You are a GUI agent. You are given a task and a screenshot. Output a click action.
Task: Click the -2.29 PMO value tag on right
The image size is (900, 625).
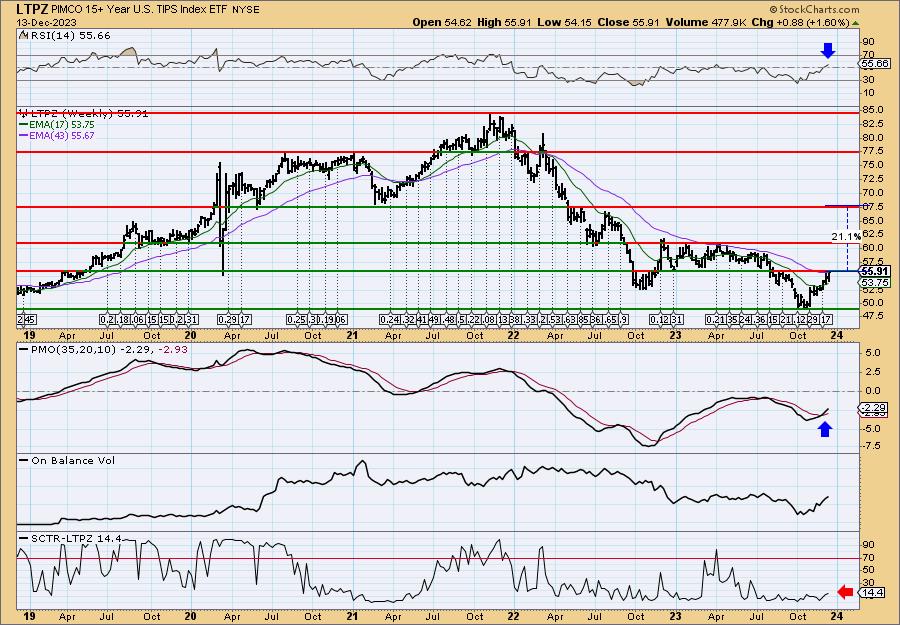(x=873, y=408)
